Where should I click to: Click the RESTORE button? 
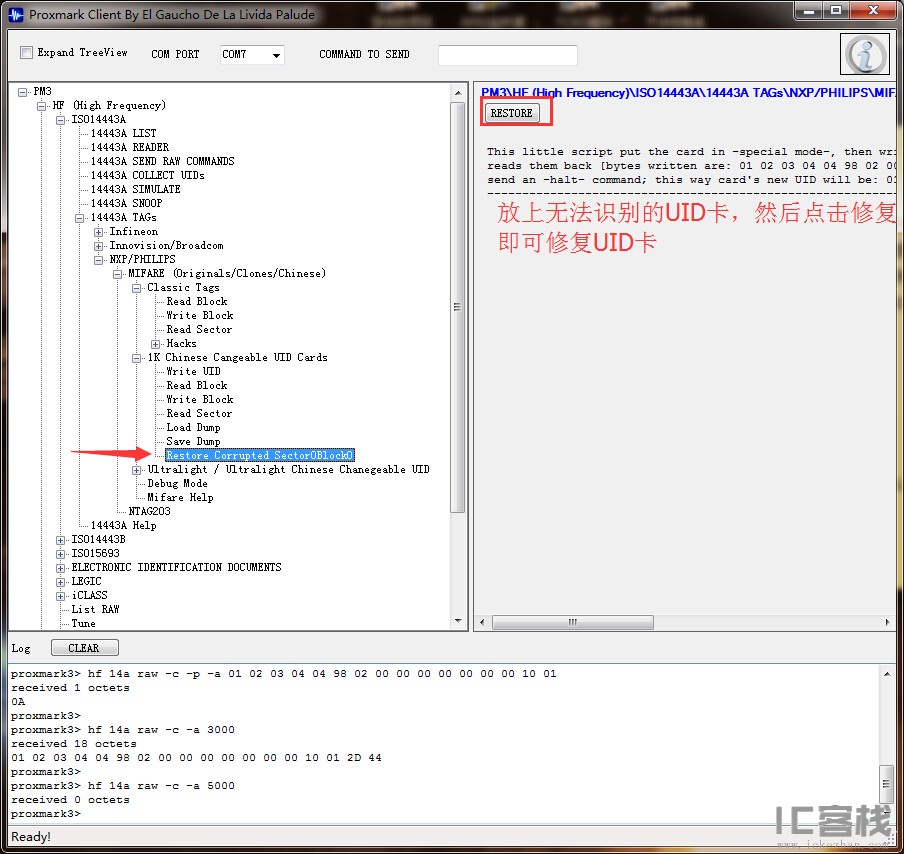pos(512,113)
